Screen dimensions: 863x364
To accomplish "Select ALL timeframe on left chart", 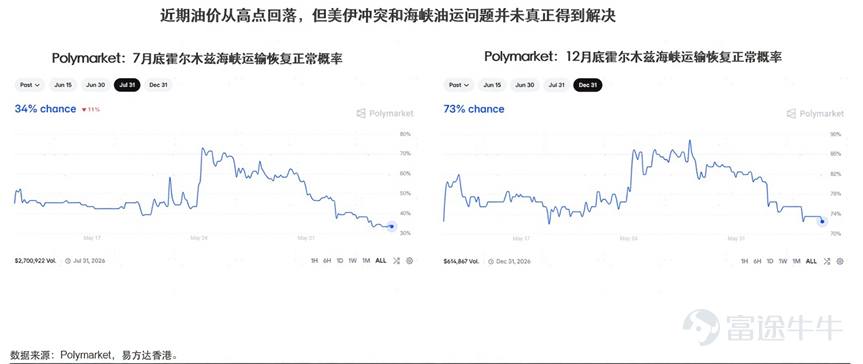I will point(381,261).
